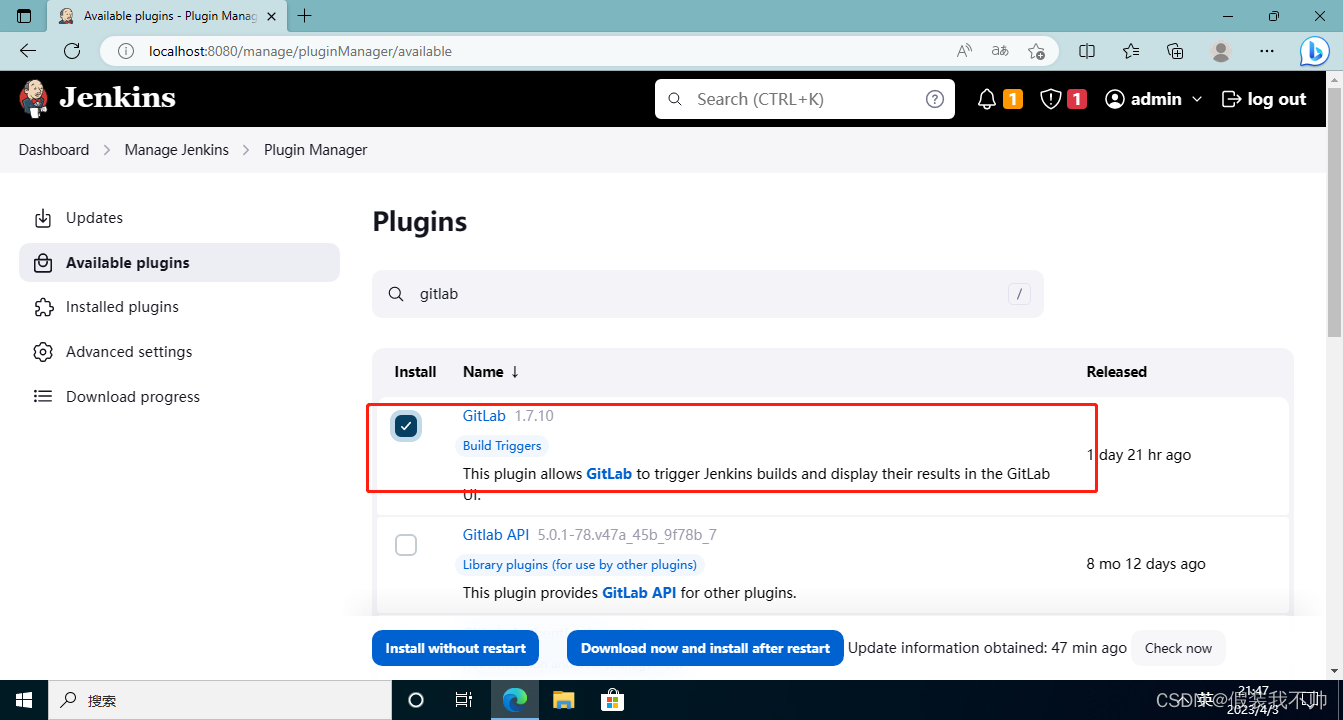Image resolution: width=1343 pixels, height=720 pixels.
Task: Click the GitLab API link in description
Action: coord(639,593)
